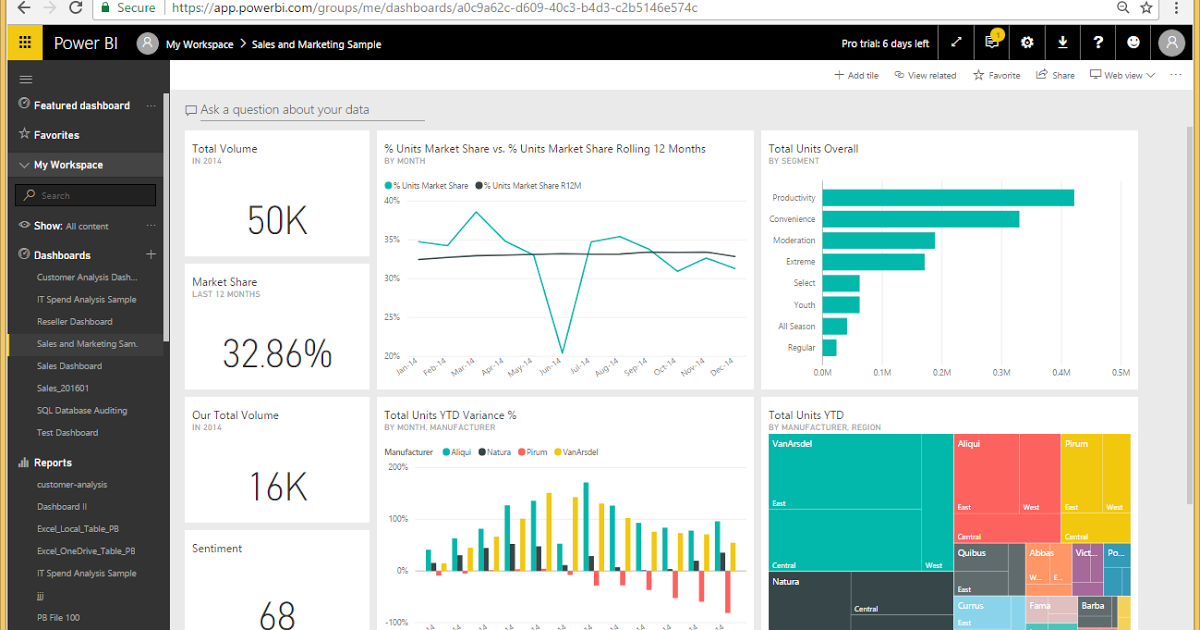Go to My Workspace breadcrumb link
The image size is (1200, 630).
click(200, 44)
